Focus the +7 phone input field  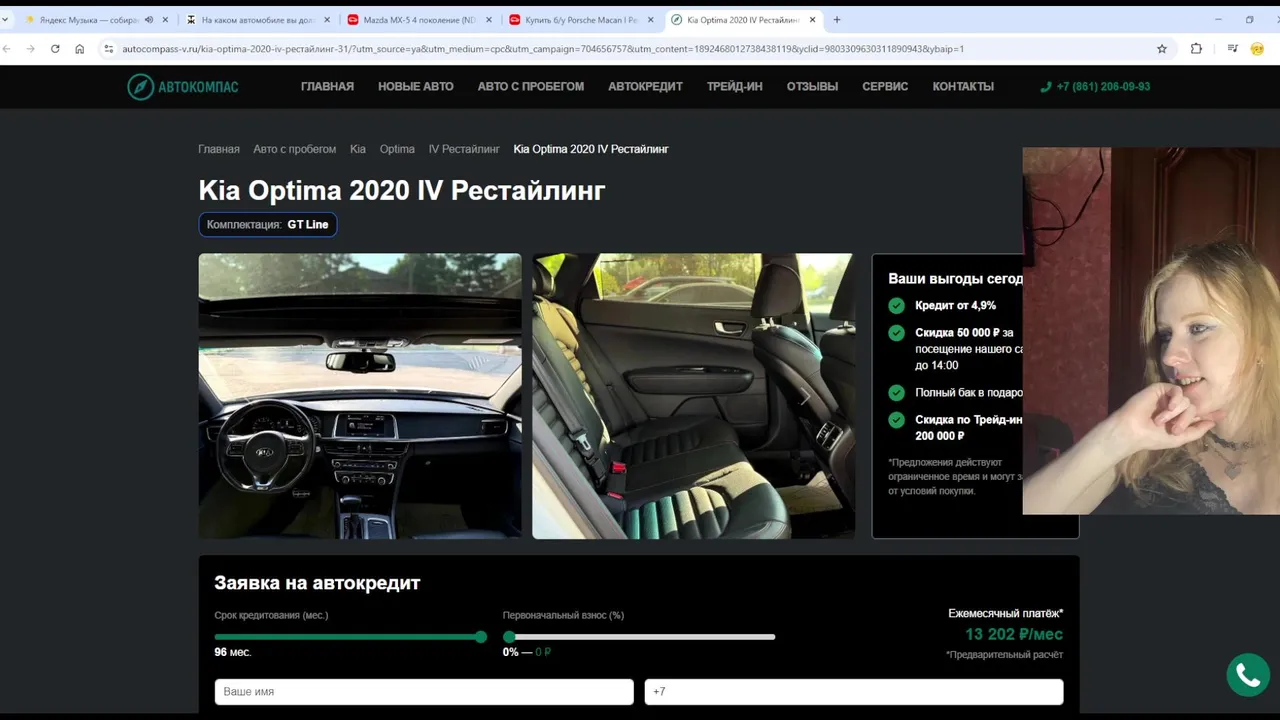click(x=854, y=692)
